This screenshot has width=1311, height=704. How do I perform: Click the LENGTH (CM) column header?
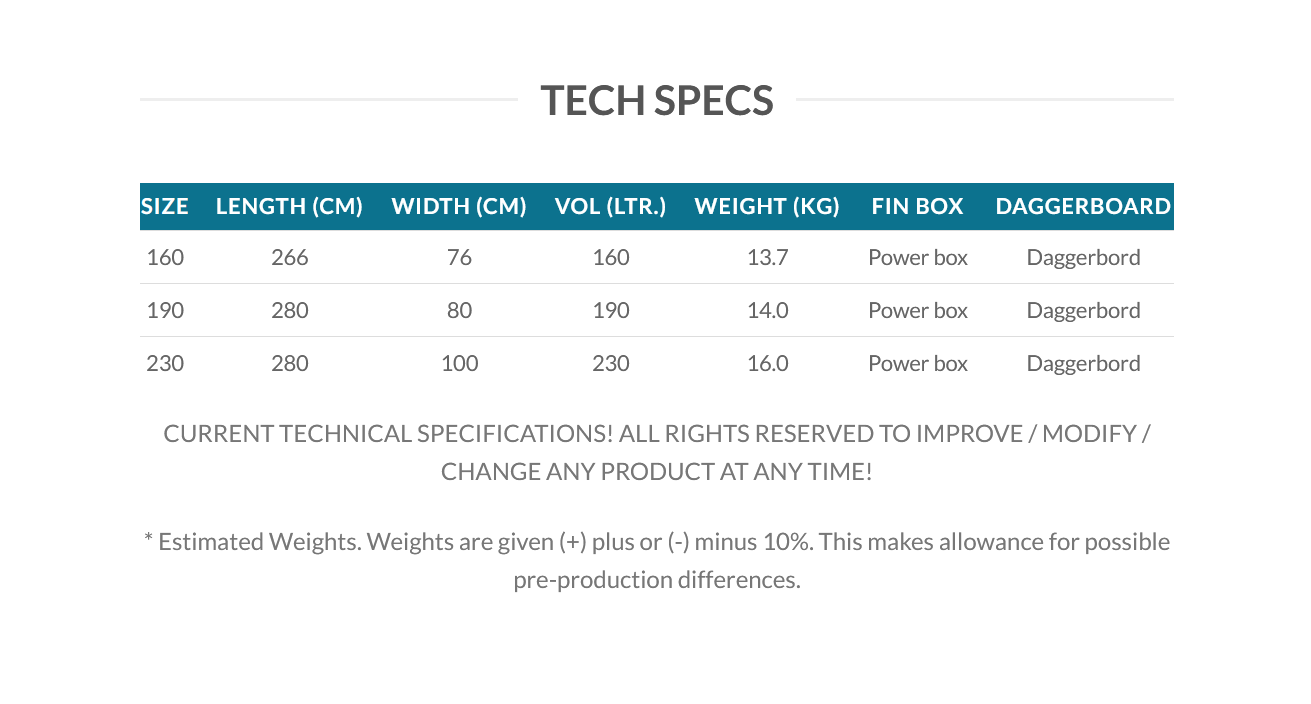(289, 206)
